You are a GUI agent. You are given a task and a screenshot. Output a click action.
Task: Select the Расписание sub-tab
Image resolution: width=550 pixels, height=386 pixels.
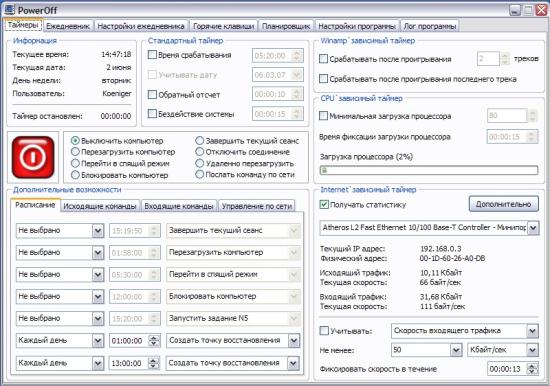coord(35,205)
